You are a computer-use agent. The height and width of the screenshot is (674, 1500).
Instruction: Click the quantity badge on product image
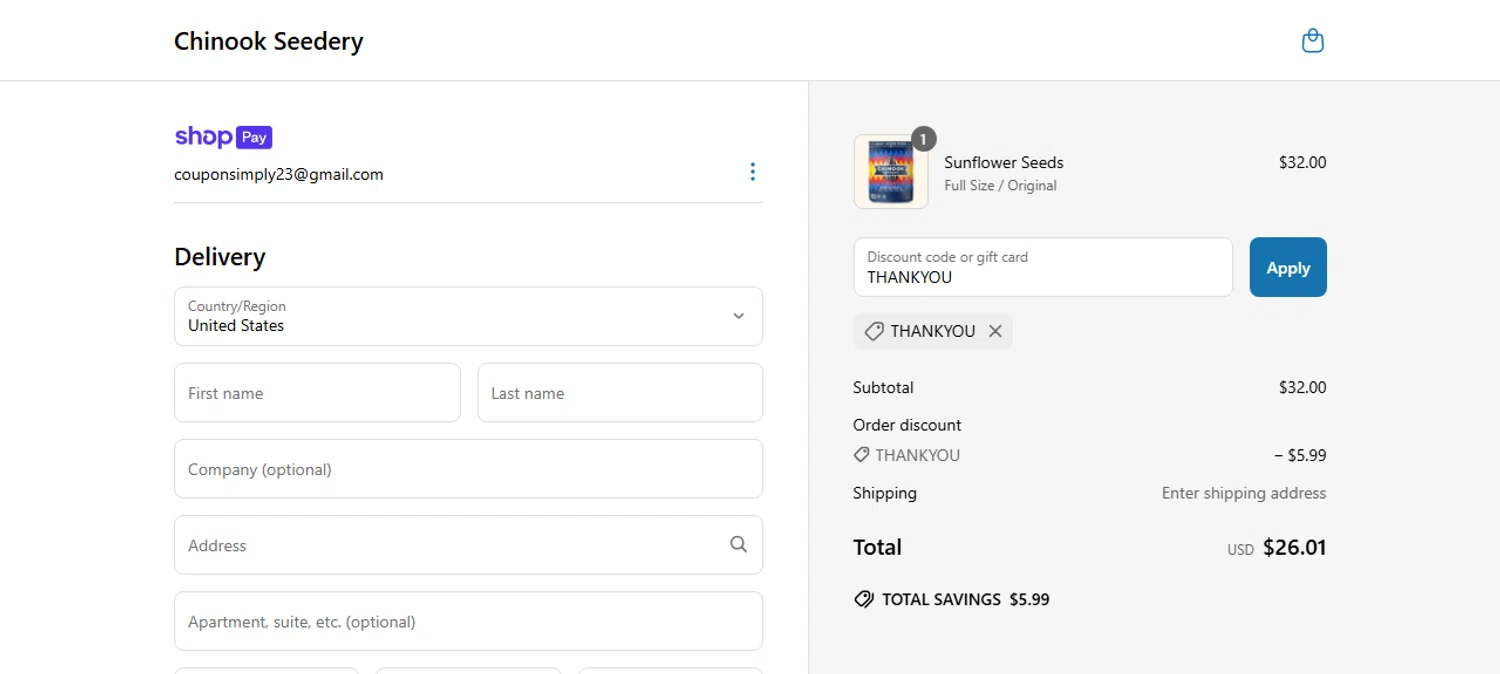924,139
